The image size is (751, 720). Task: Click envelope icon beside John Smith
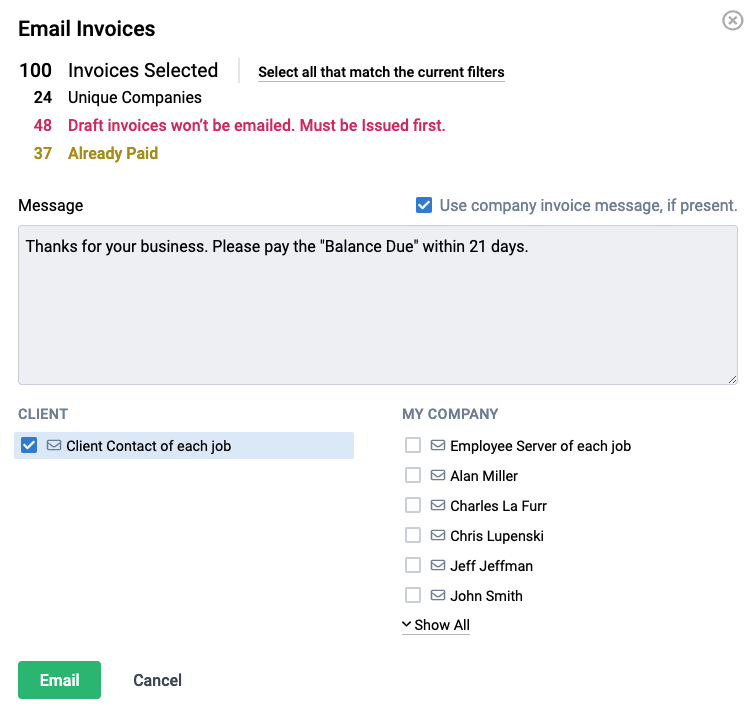438,595
